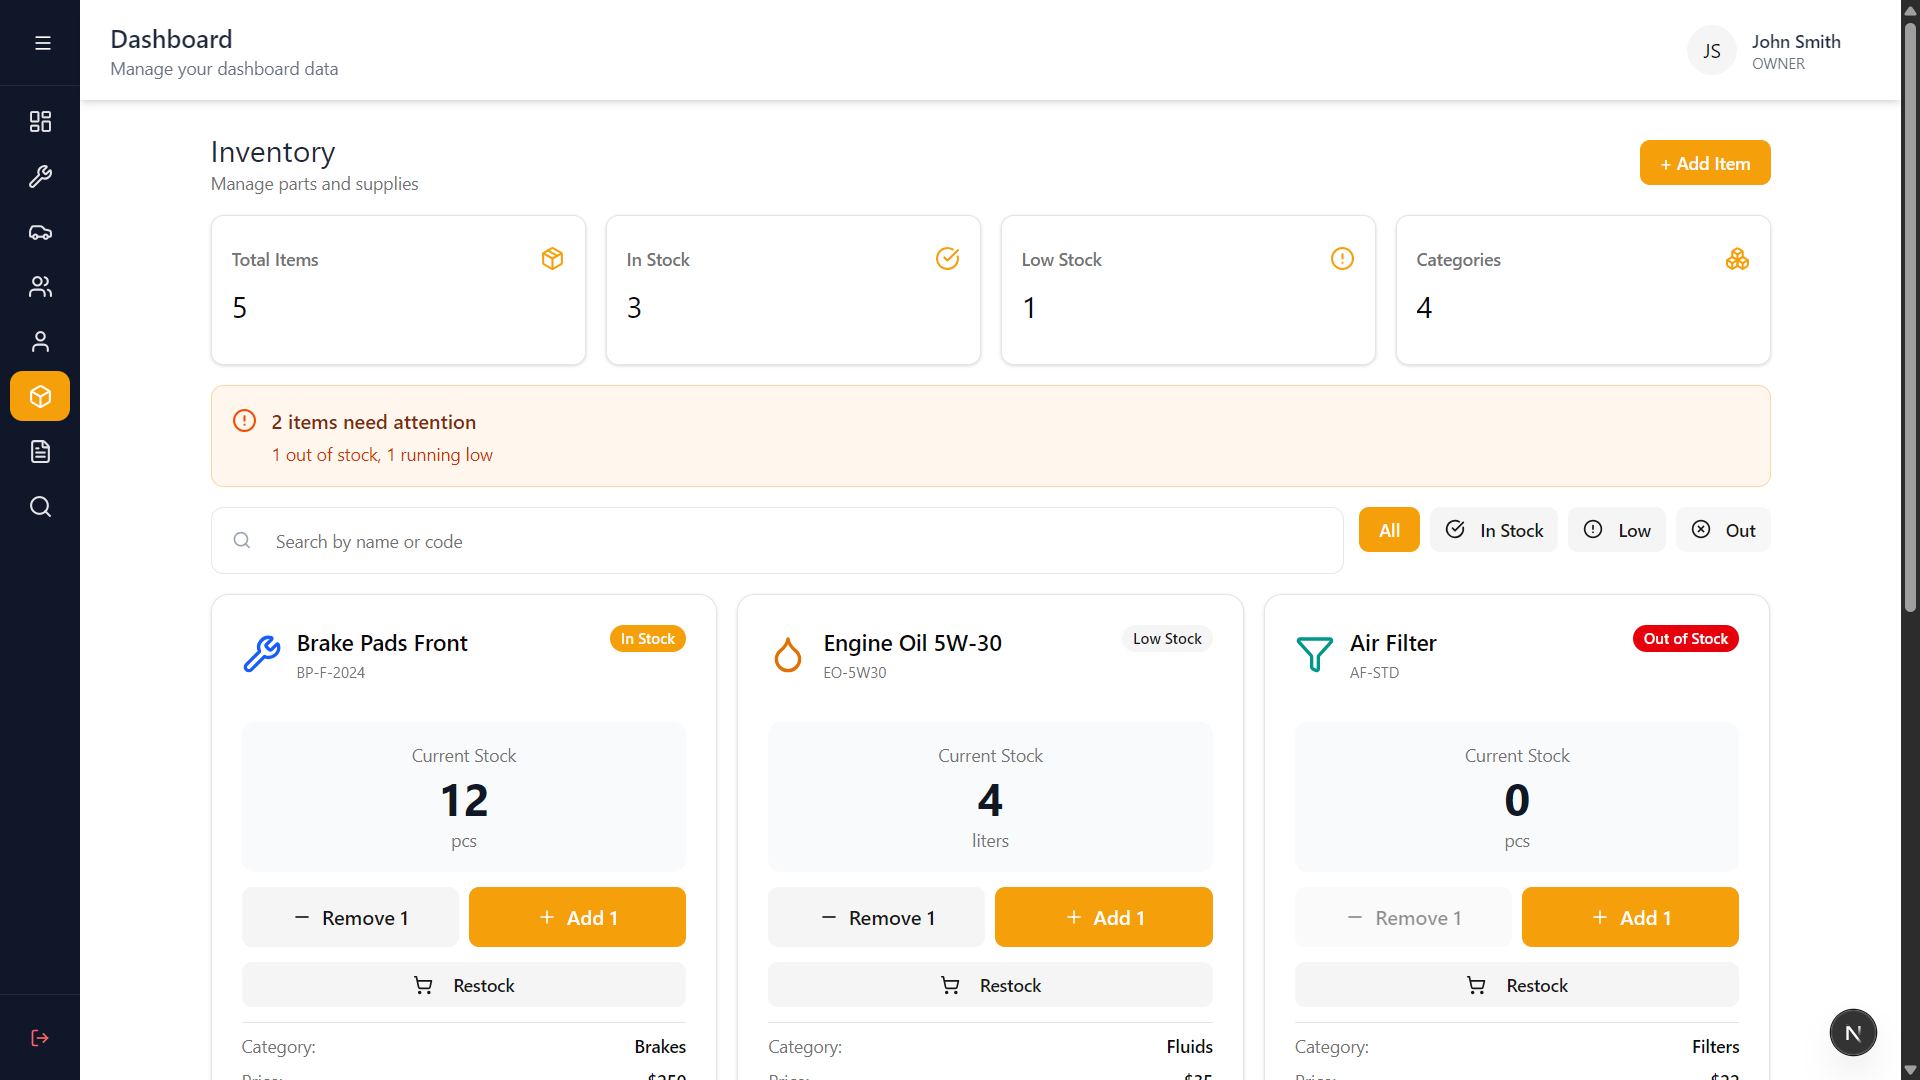Select the In Stock filter
The height and width of the screenshot is (1080, 1920).
tap(1494, 529)
